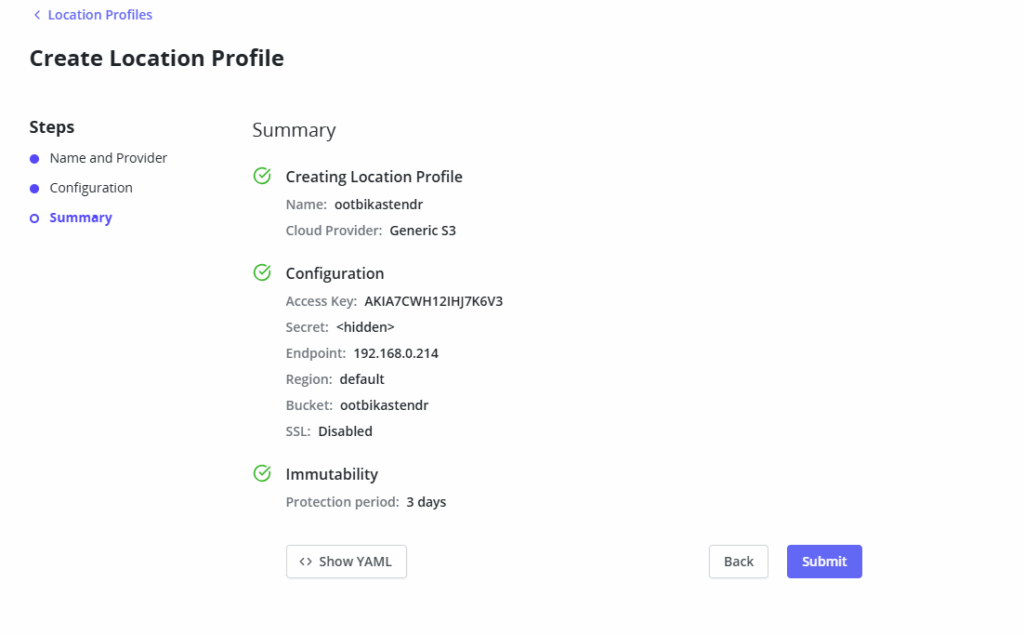This screenshot has height=635, width=1024.
Task: Submit the new location profile
Action: click(823, 561)
